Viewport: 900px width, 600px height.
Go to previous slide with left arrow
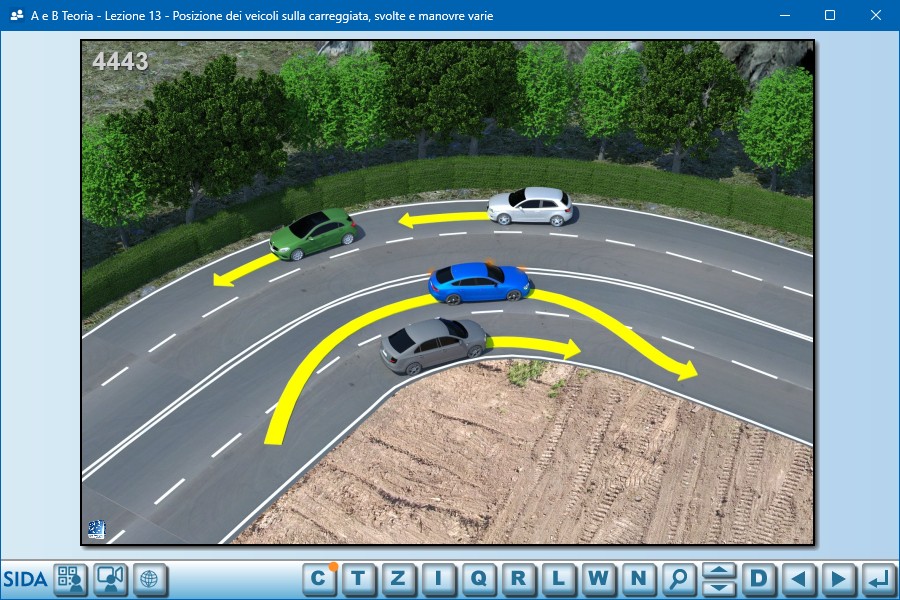point(798,578)
